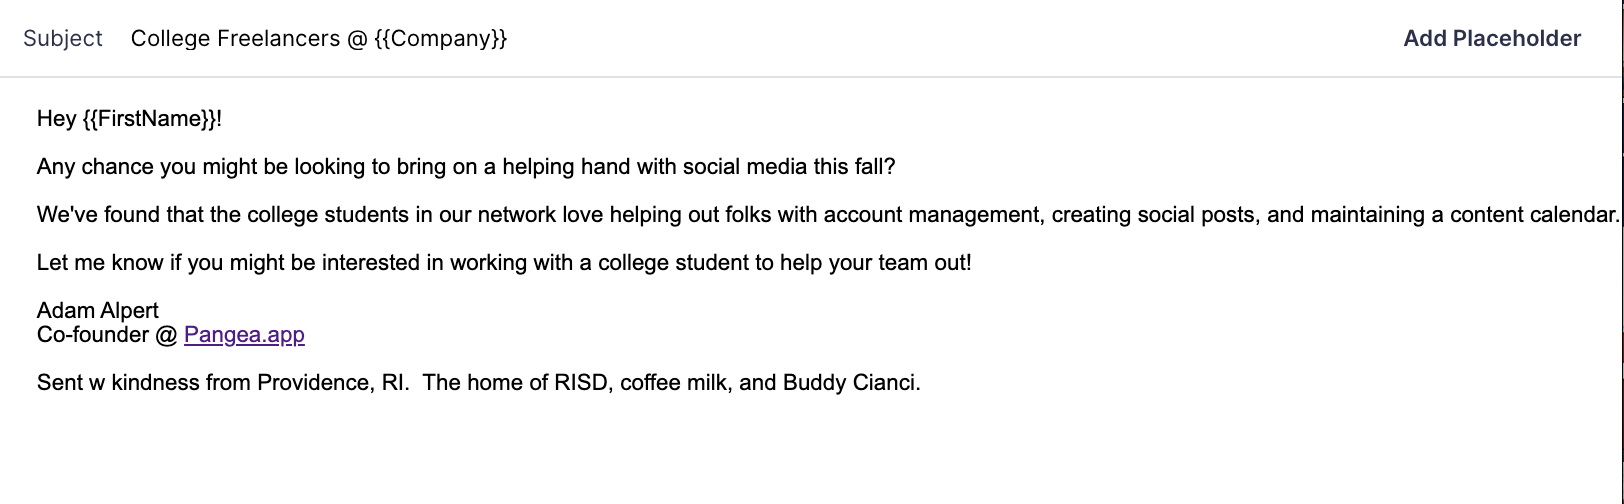Click the {{FirstName}} placeholder in greeting
This screenshot has width=1624, height=504.
pyautogui.click(x=150, y=119)
